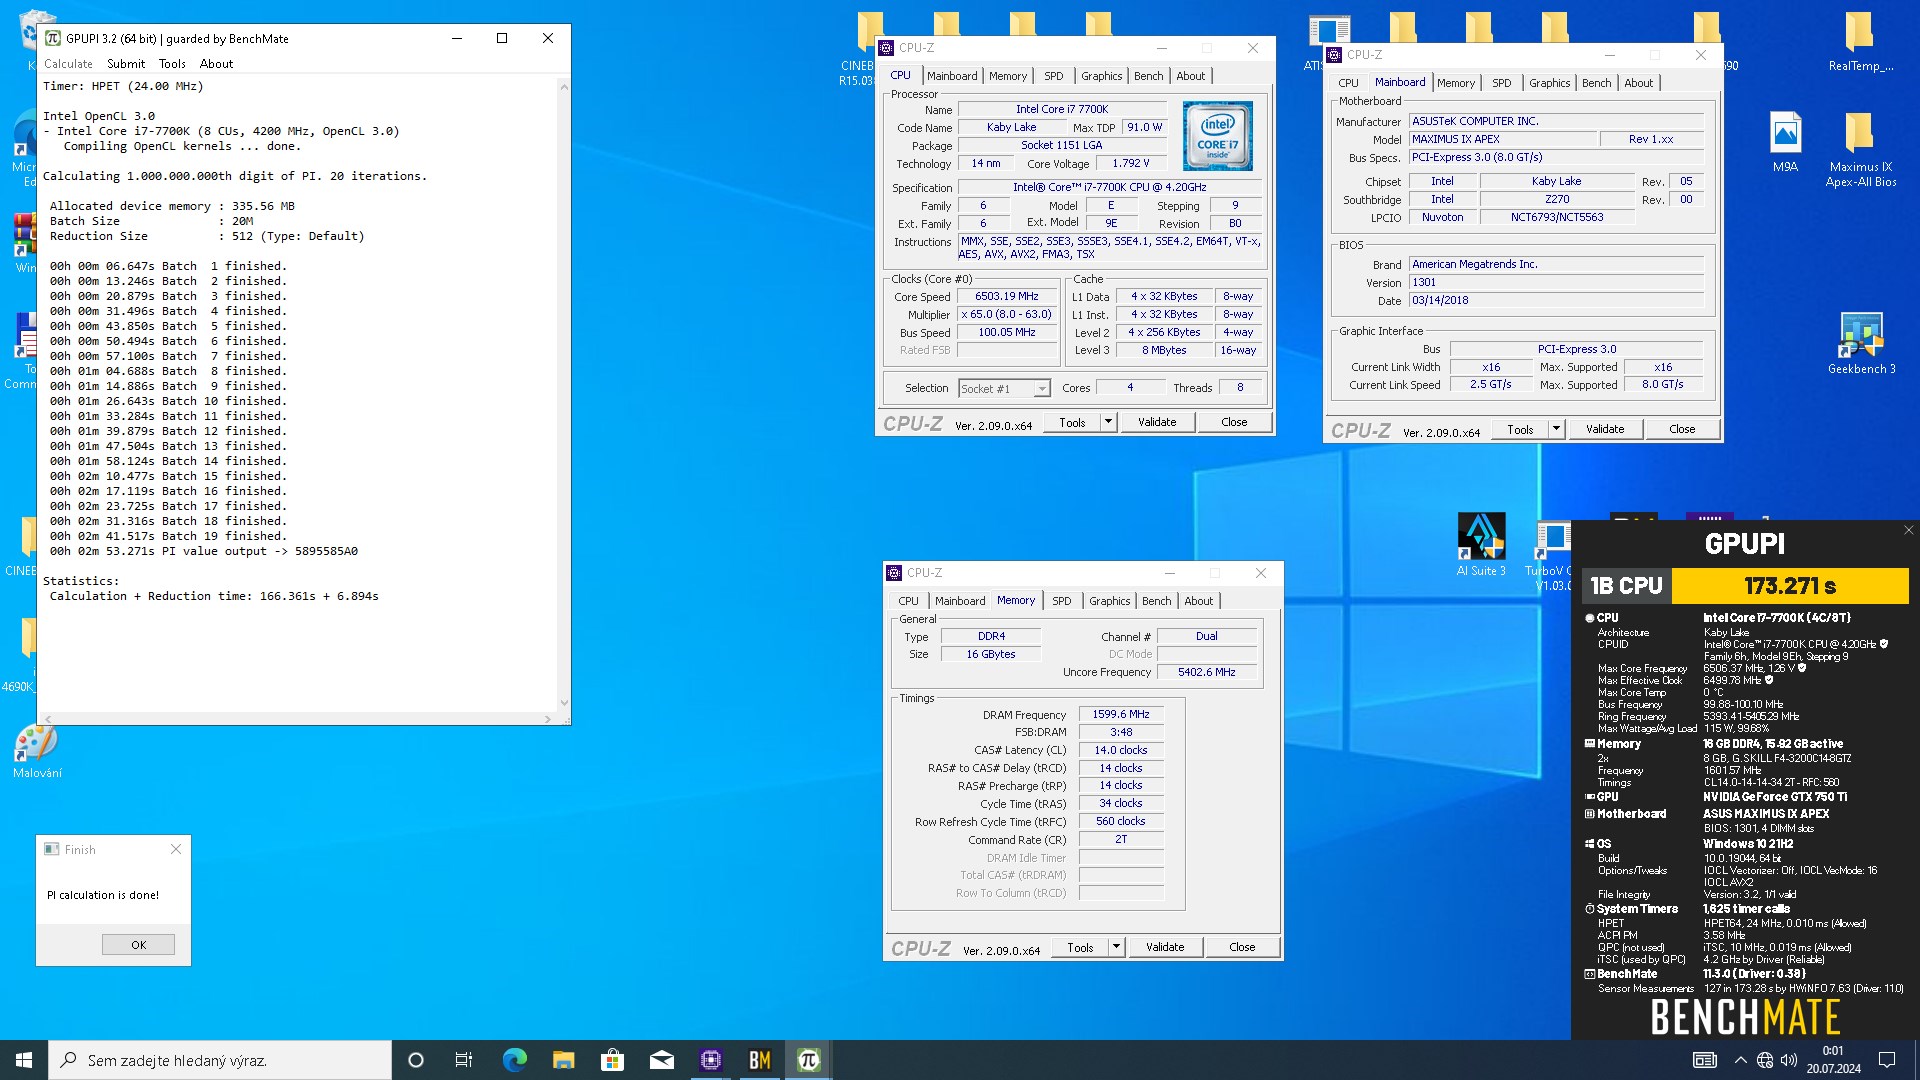Expand Tools dropdown arrow in Memory window
Viewport: 1920px width, 1080px height.
[x=1116, y=947]
